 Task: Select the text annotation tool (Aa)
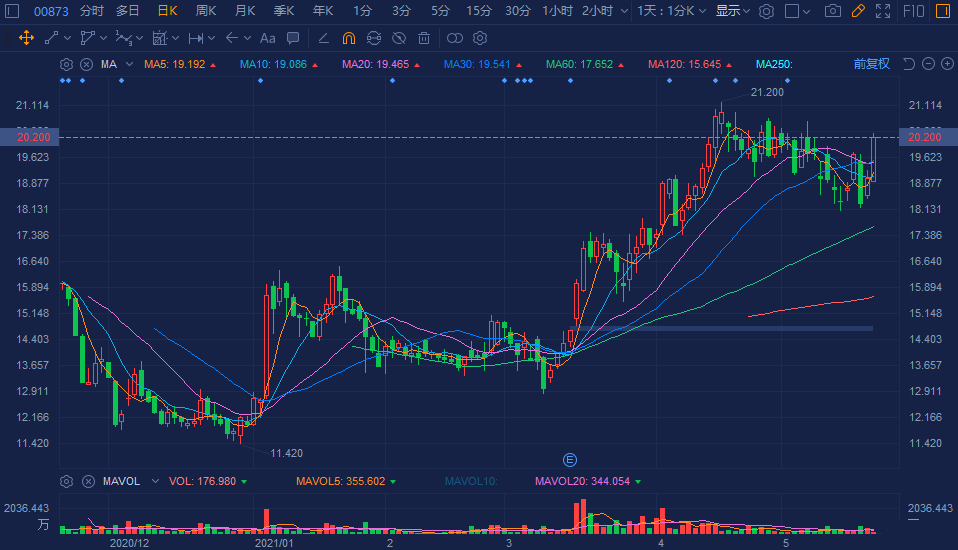[x=267, y=38]
